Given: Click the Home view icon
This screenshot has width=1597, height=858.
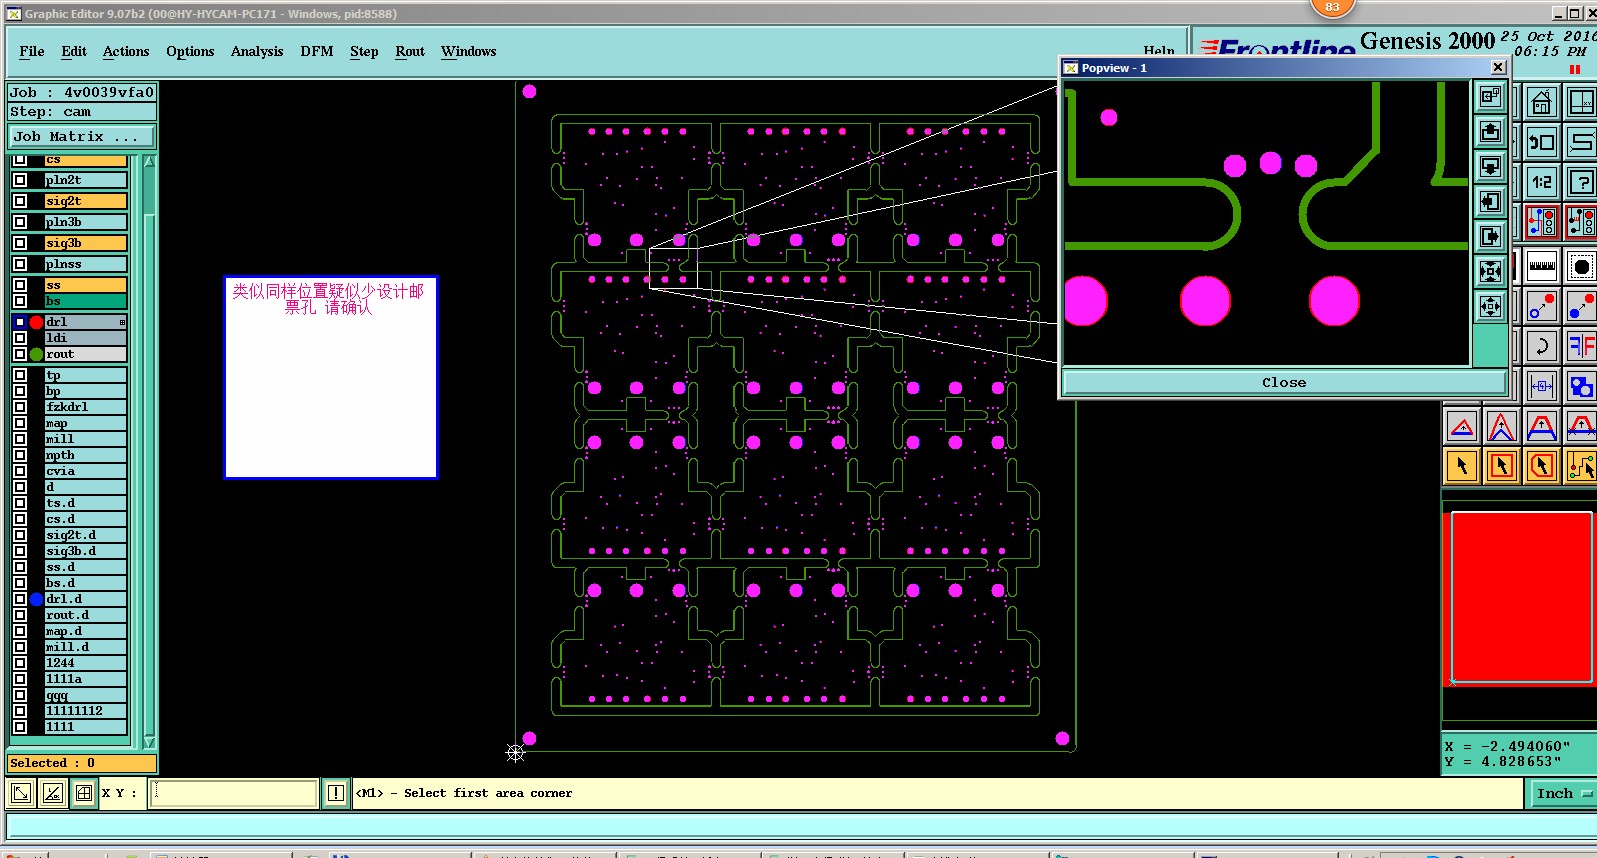Looking at the screenshot, I should 1541,101.
